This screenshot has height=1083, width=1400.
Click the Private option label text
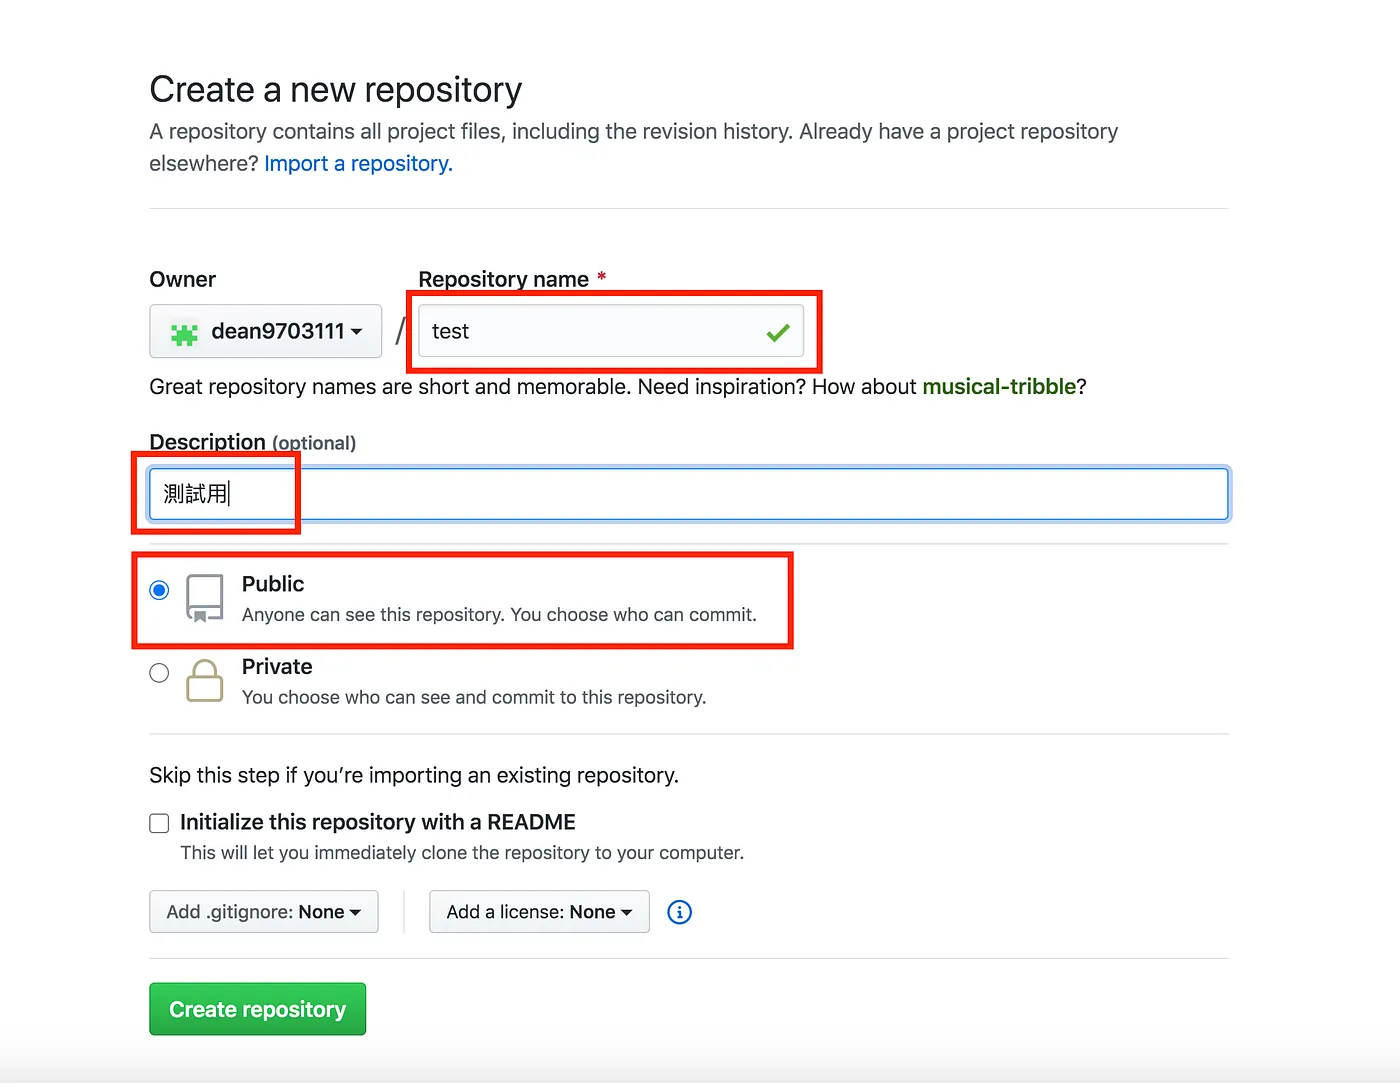277,667
